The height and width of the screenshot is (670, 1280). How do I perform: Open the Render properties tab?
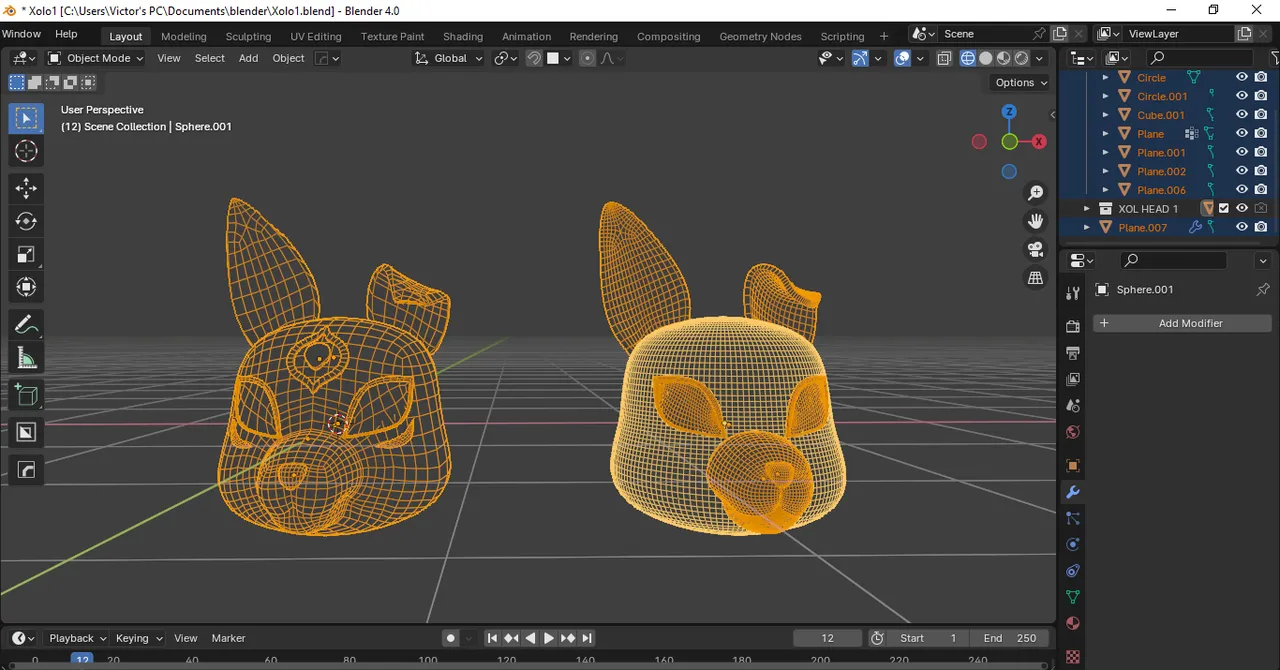click(1073, 326)
